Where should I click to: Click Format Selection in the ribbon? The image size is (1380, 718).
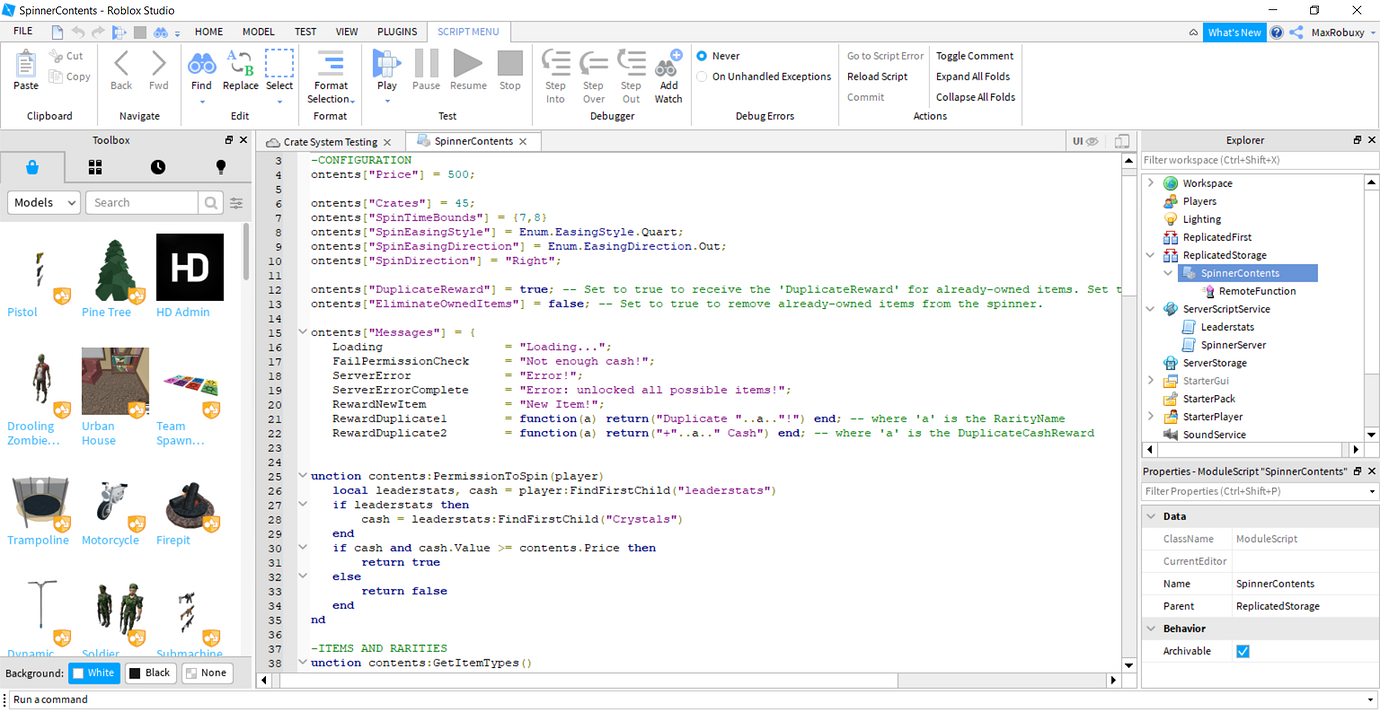[x=330, y=78]
